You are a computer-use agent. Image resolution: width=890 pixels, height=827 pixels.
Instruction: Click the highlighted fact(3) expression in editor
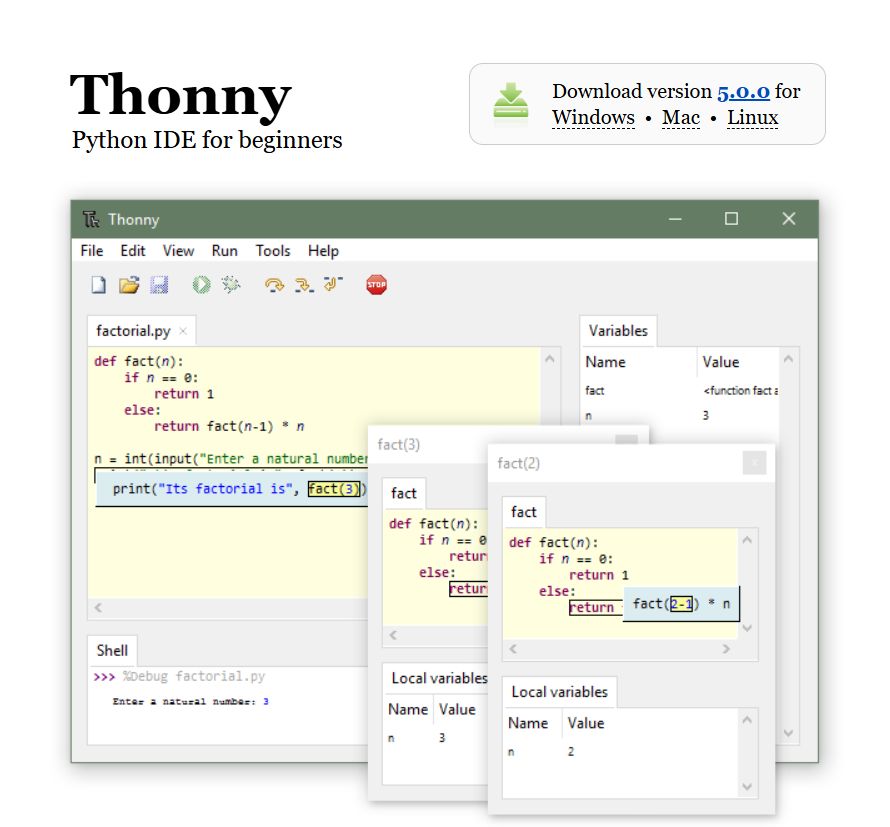(x=334, y=489)
